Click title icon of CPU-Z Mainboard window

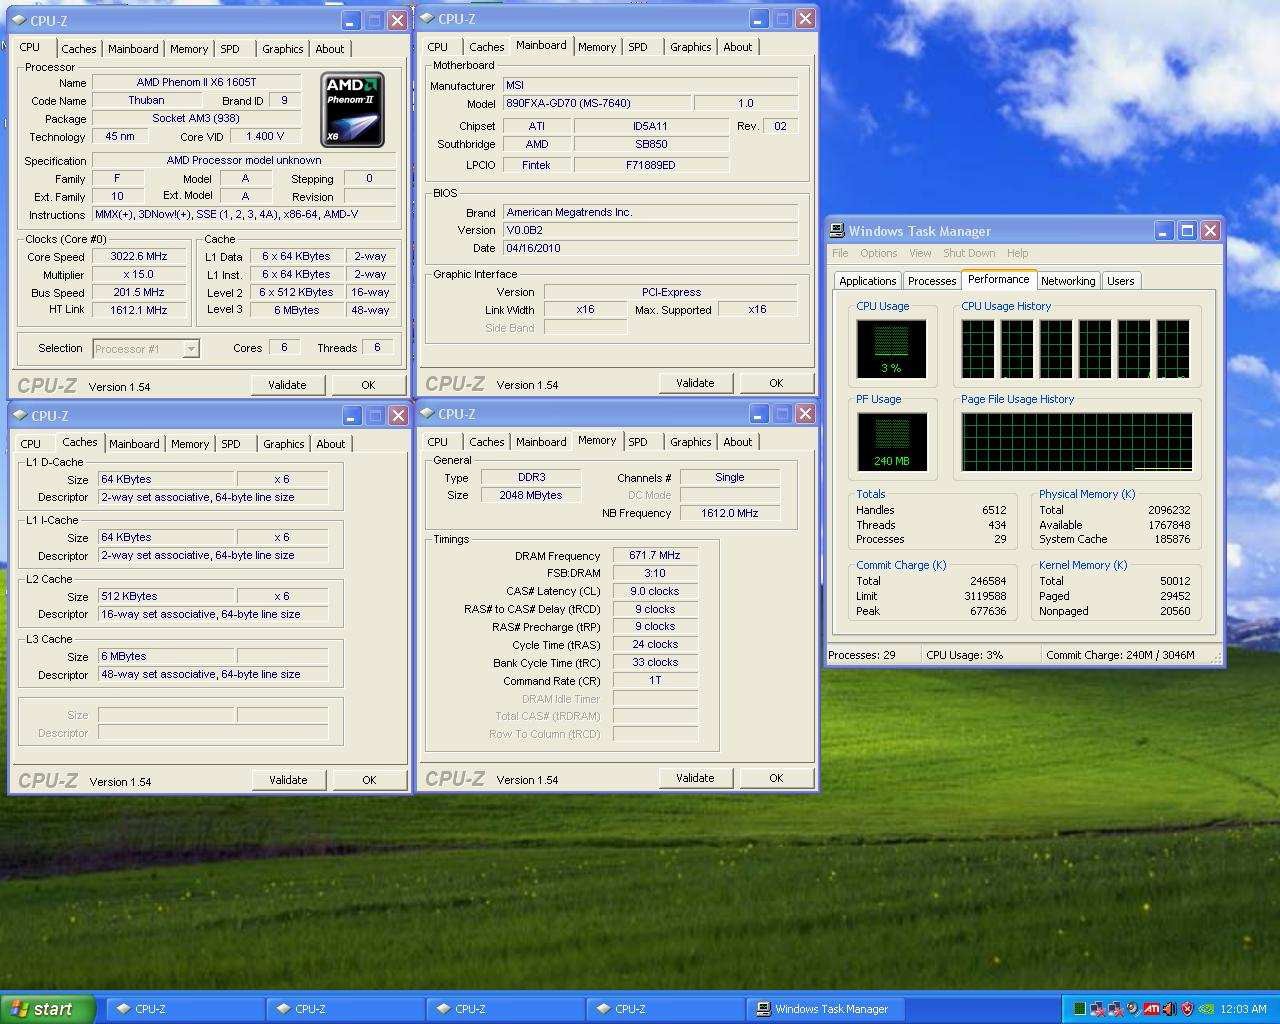[427, 18]
